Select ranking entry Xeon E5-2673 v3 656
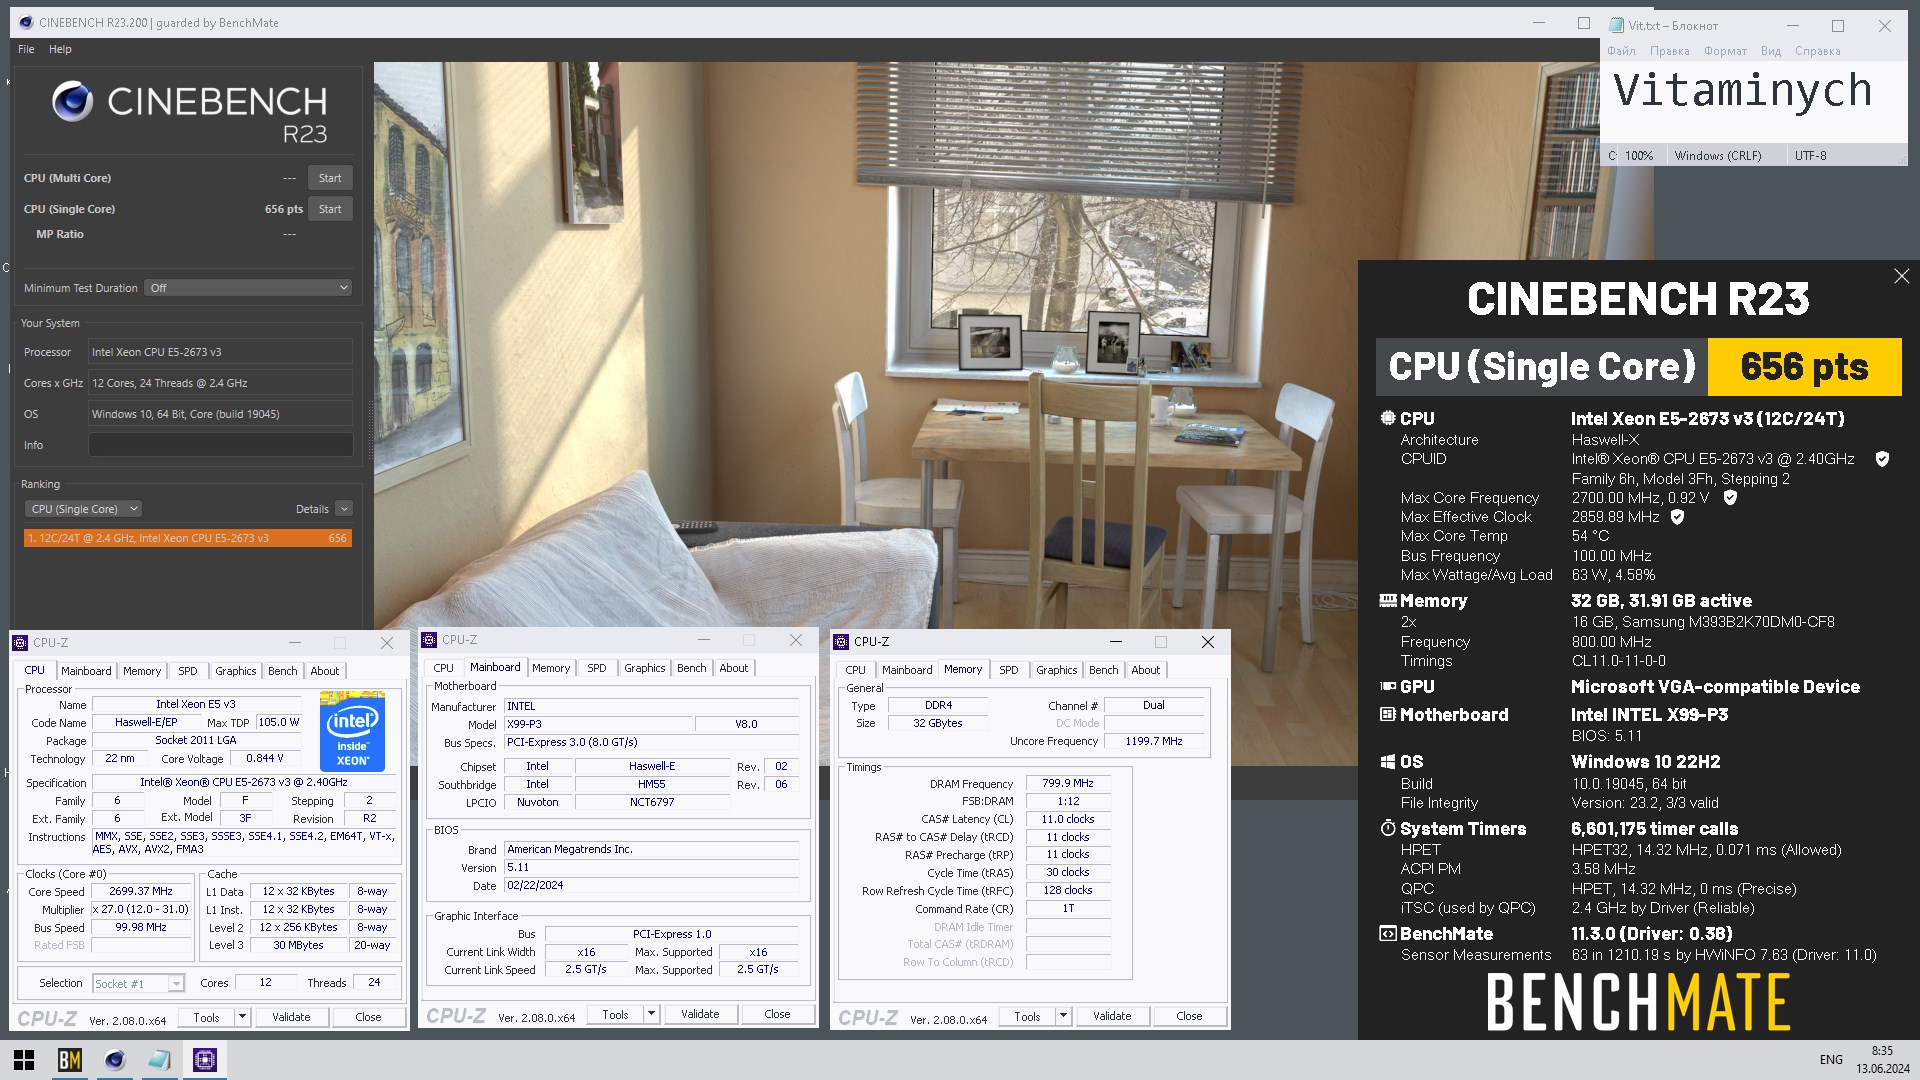Viewport: 1920px width, 1080px height. [x=188, y=538]
